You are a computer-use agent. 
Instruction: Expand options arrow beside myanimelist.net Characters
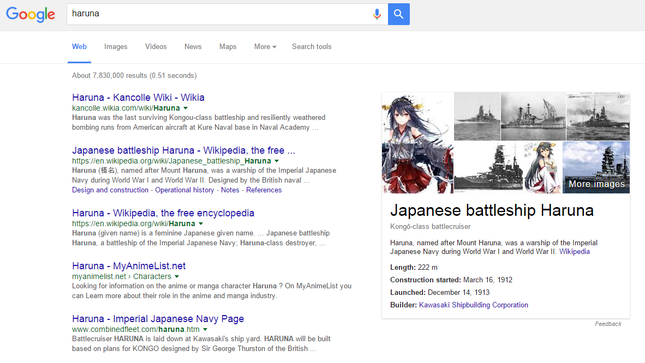tap(176, 277)
